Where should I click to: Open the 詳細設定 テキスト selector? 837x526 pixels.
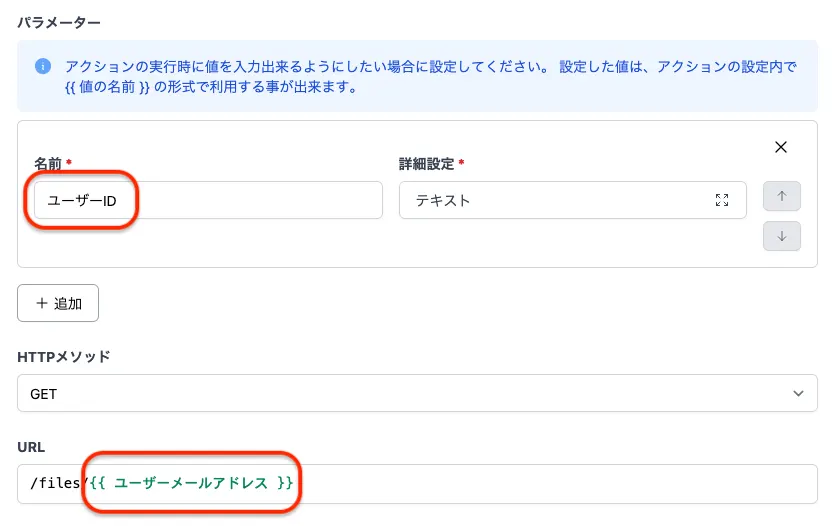(572, 200)
